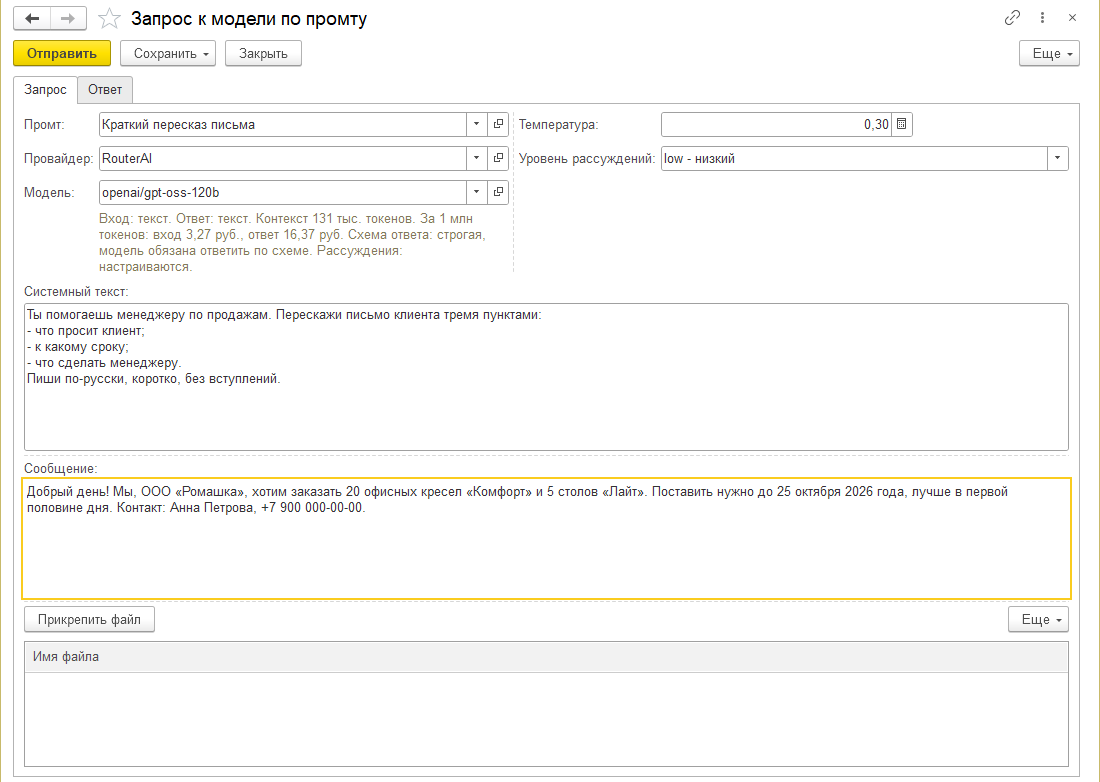Open the RouterAI provider record
Viewport: 1100px width, 782px height.
coord(498,159)
